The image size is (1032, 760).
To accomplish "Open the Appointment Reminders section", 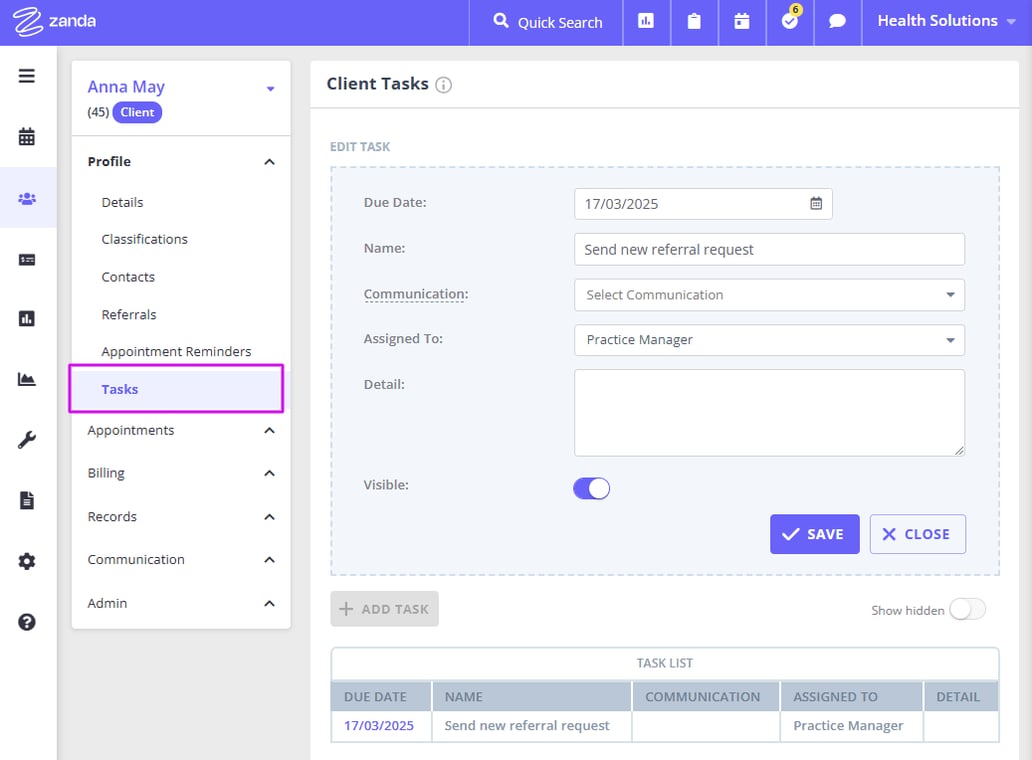I will [176, 351].
